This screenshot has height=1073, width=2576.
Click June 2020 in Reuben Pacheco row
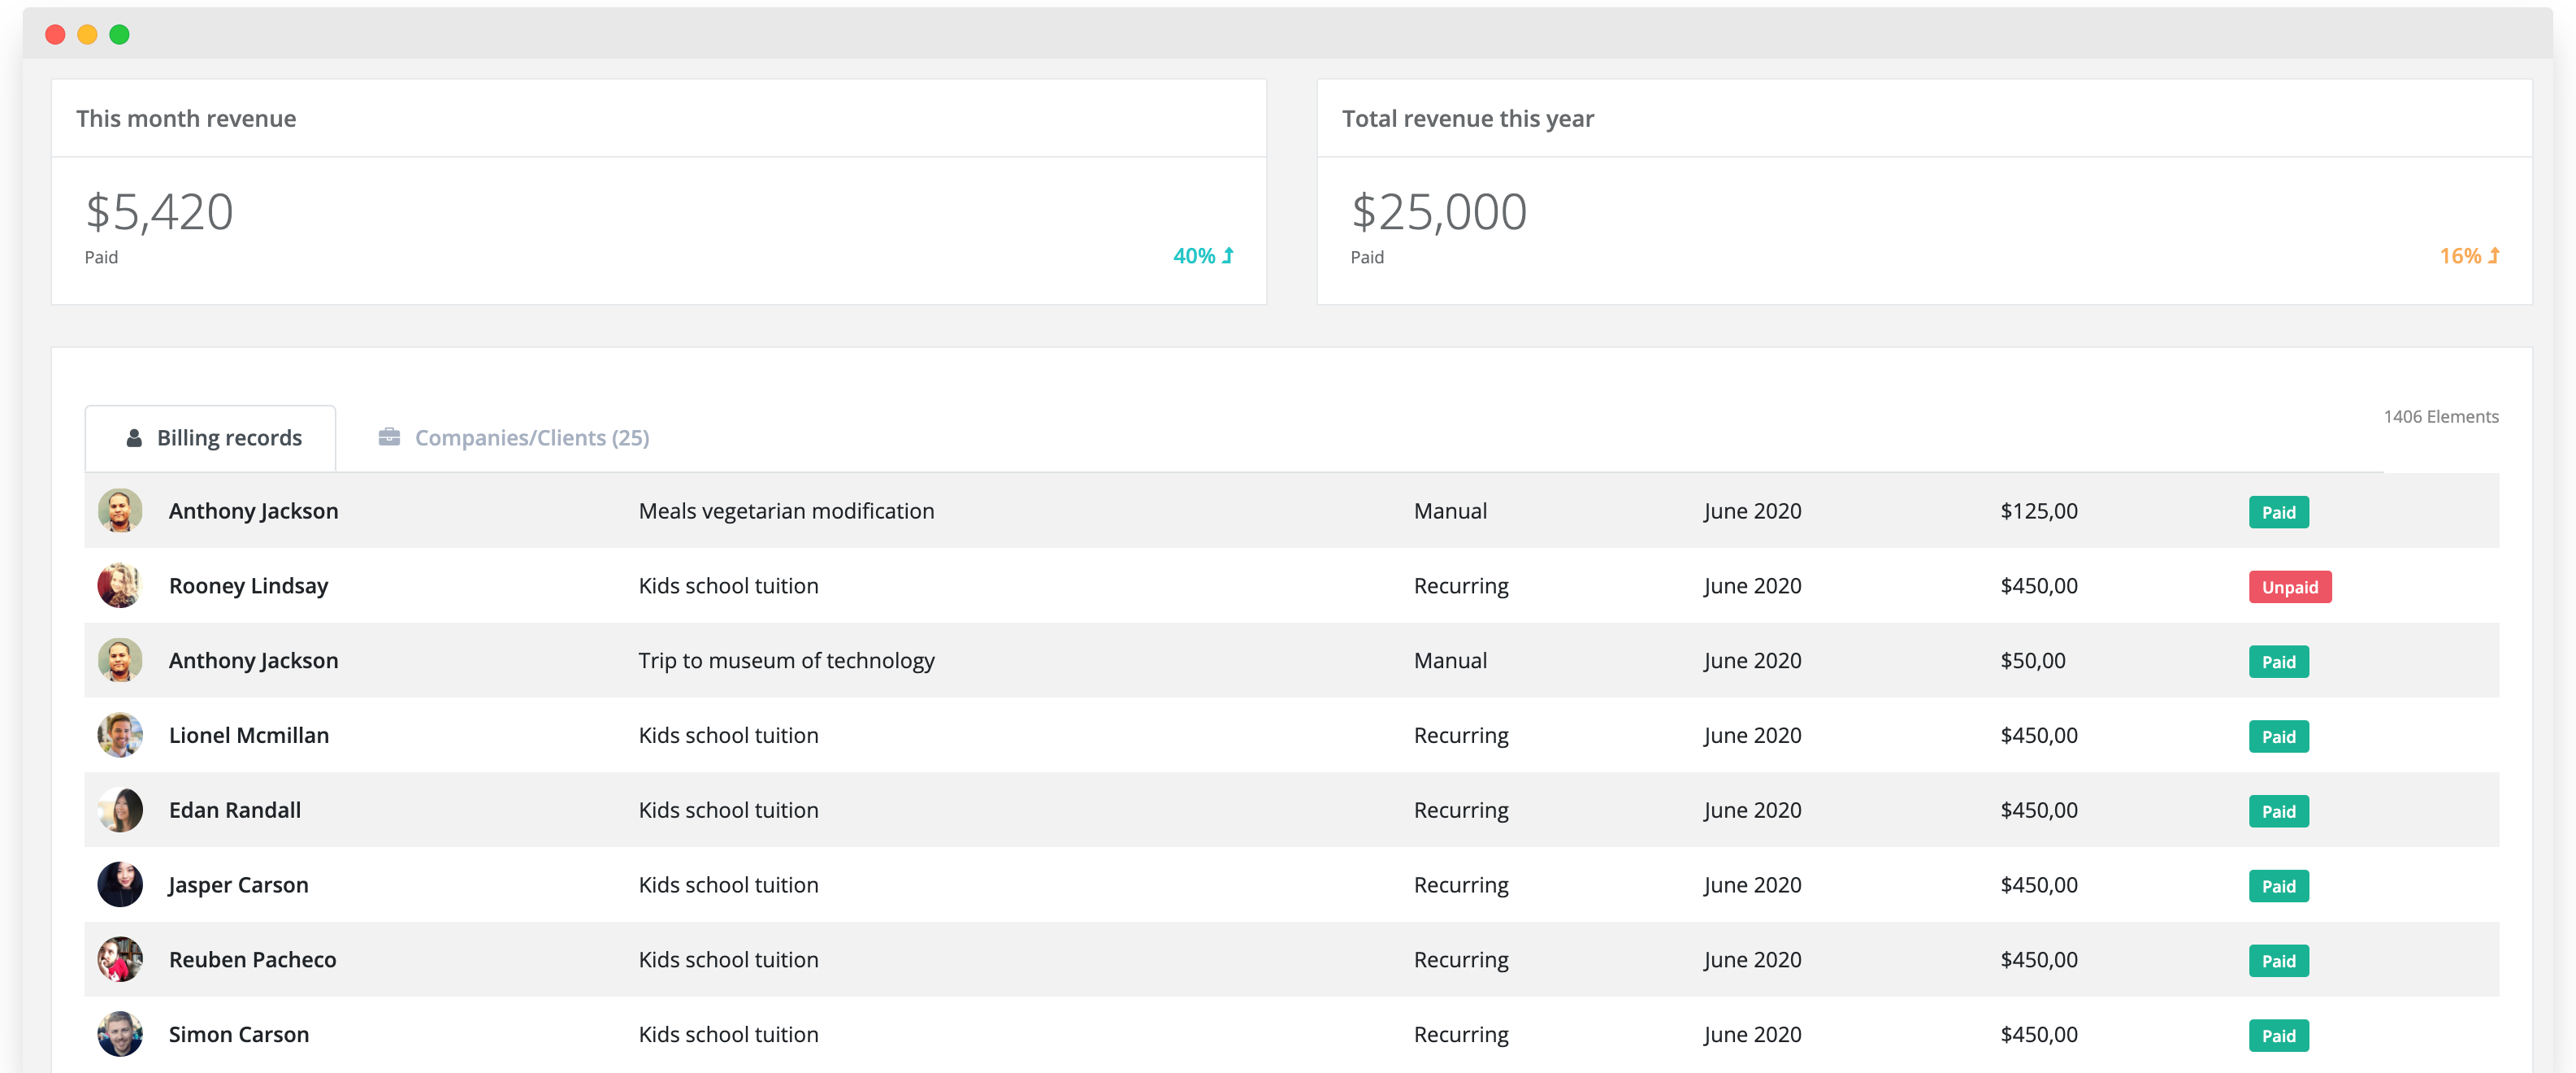[1752, 960]
